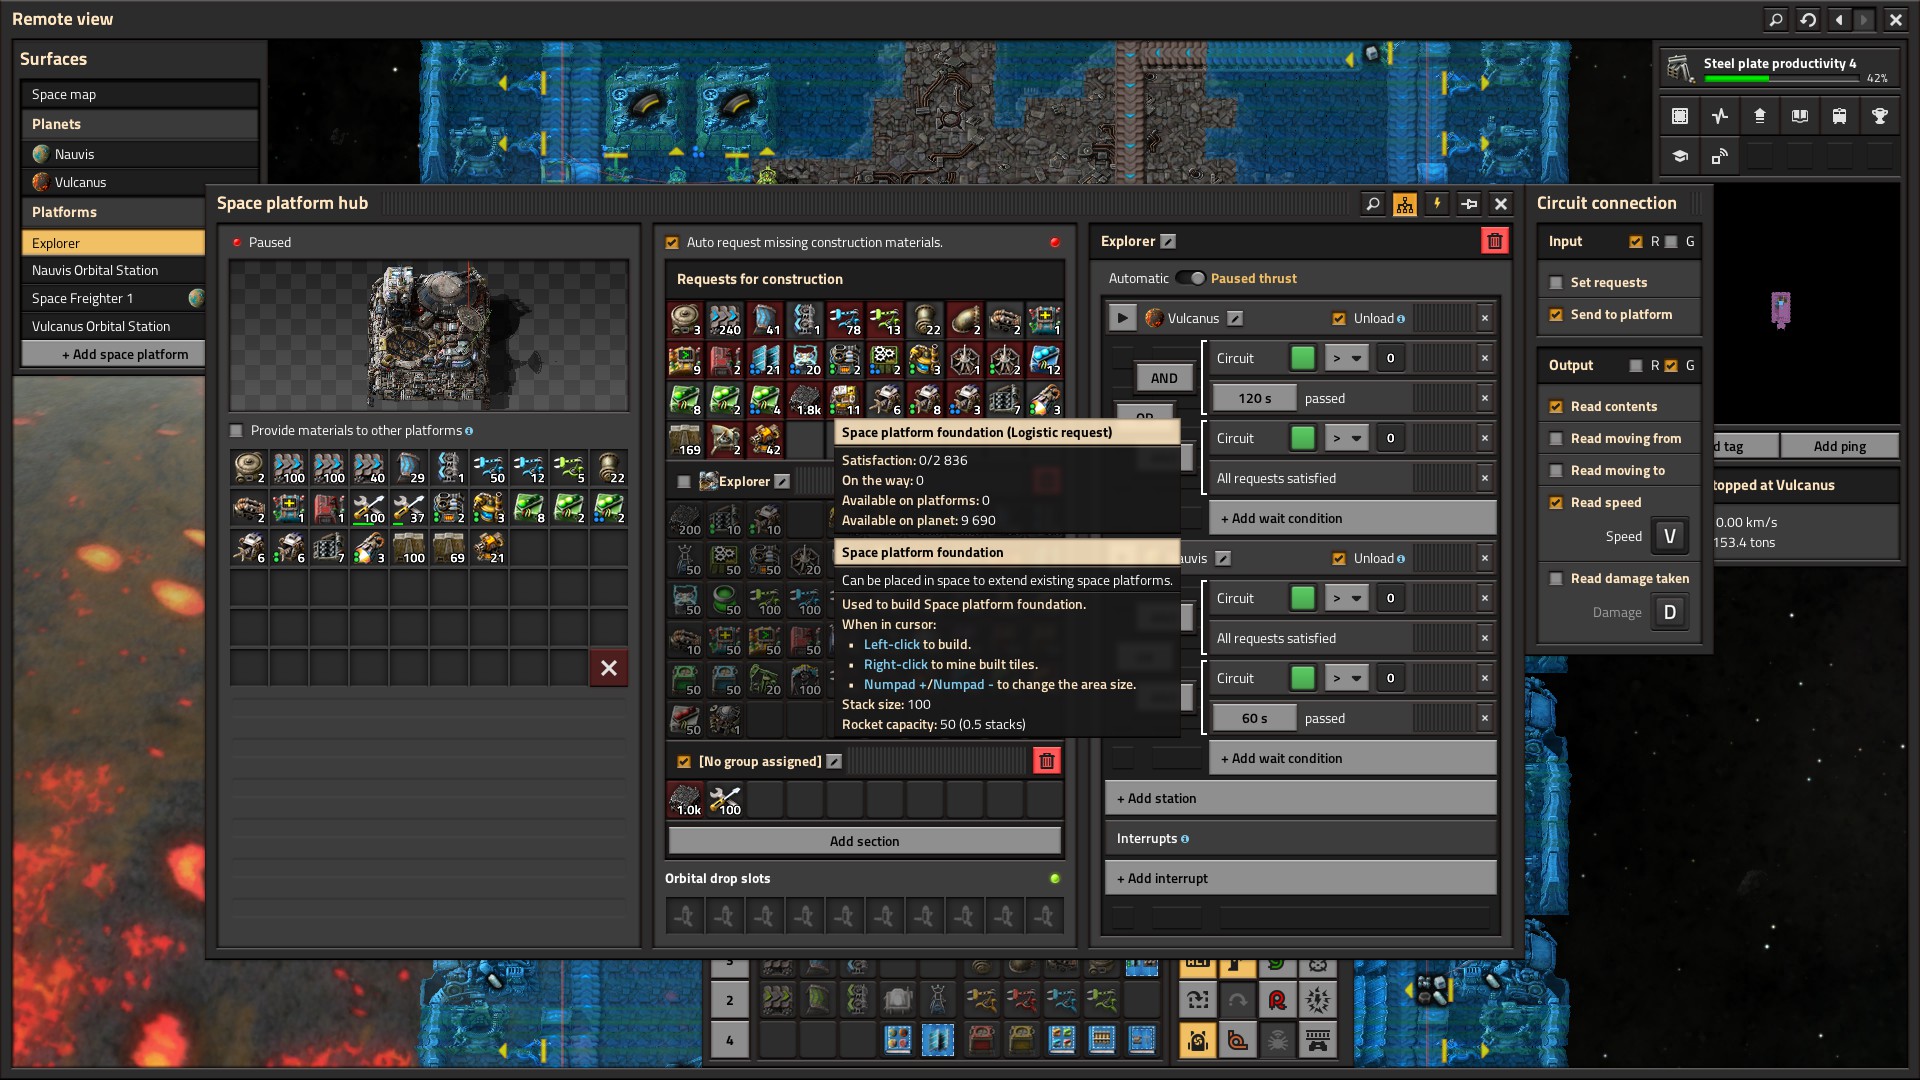Switch to Vulcanus Orbital Station platform
The image size is (1920, 1080).
(x=113, y=326)
